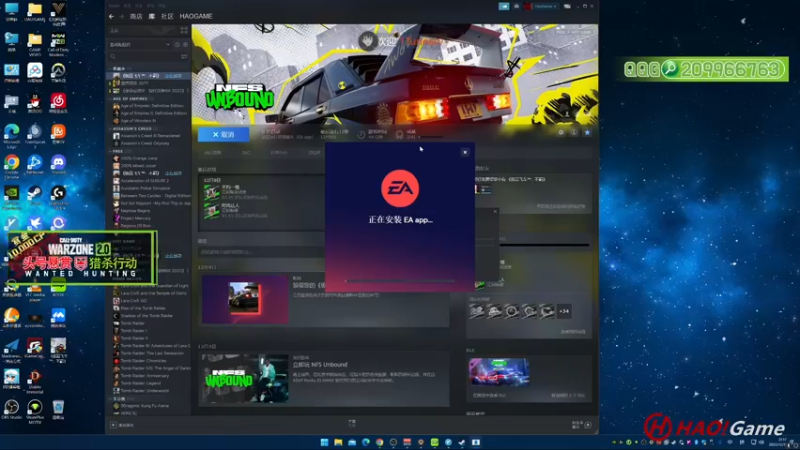
Task: Click the ready-to-play filter icon
Action: pos(185,45)
